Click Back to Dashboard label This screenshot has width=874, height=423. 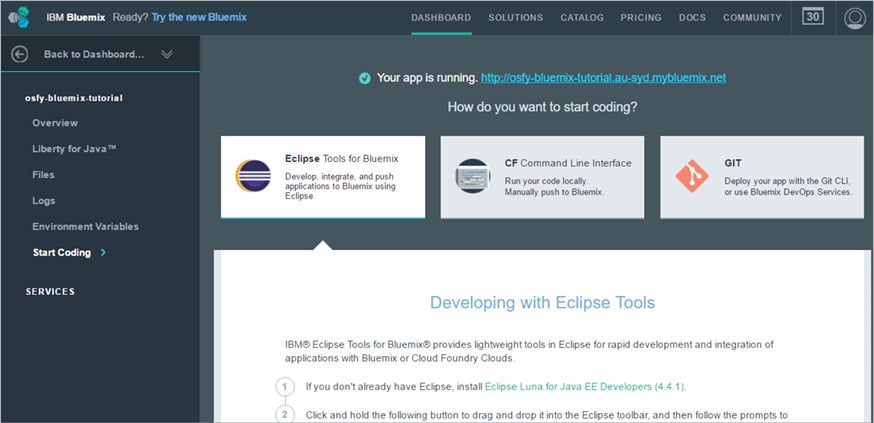[x=94, y=54]
